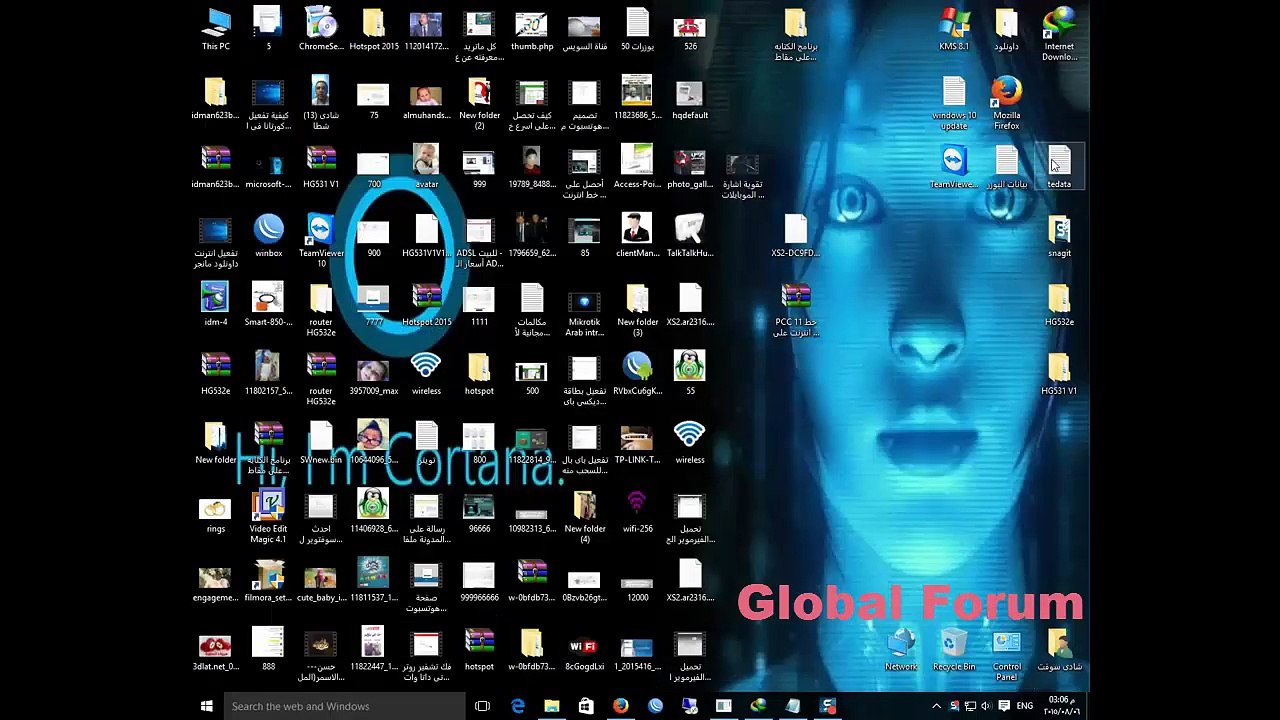Open the taskbar clock and calendar

[x=1060, y=706]
